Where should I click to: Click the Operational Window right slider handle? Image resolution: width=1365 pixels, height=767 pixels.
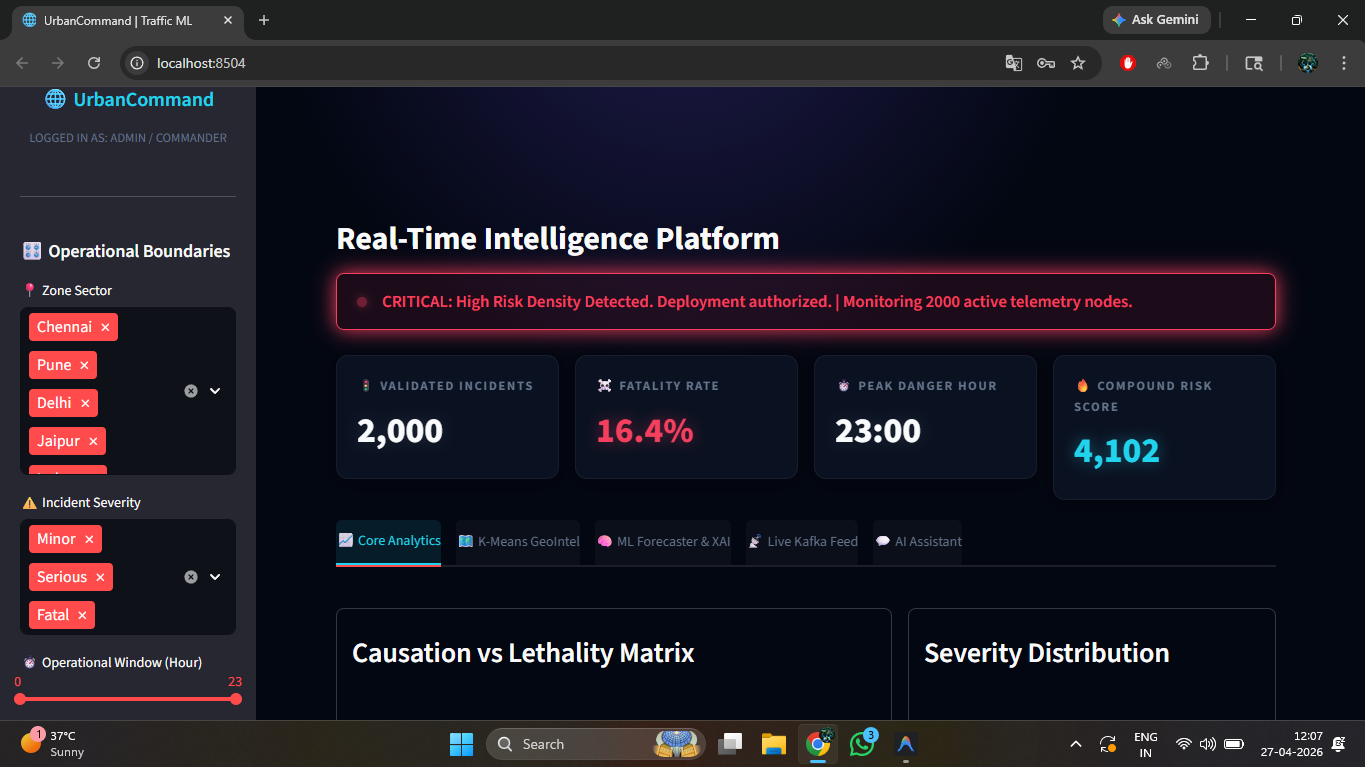(236, 699)
